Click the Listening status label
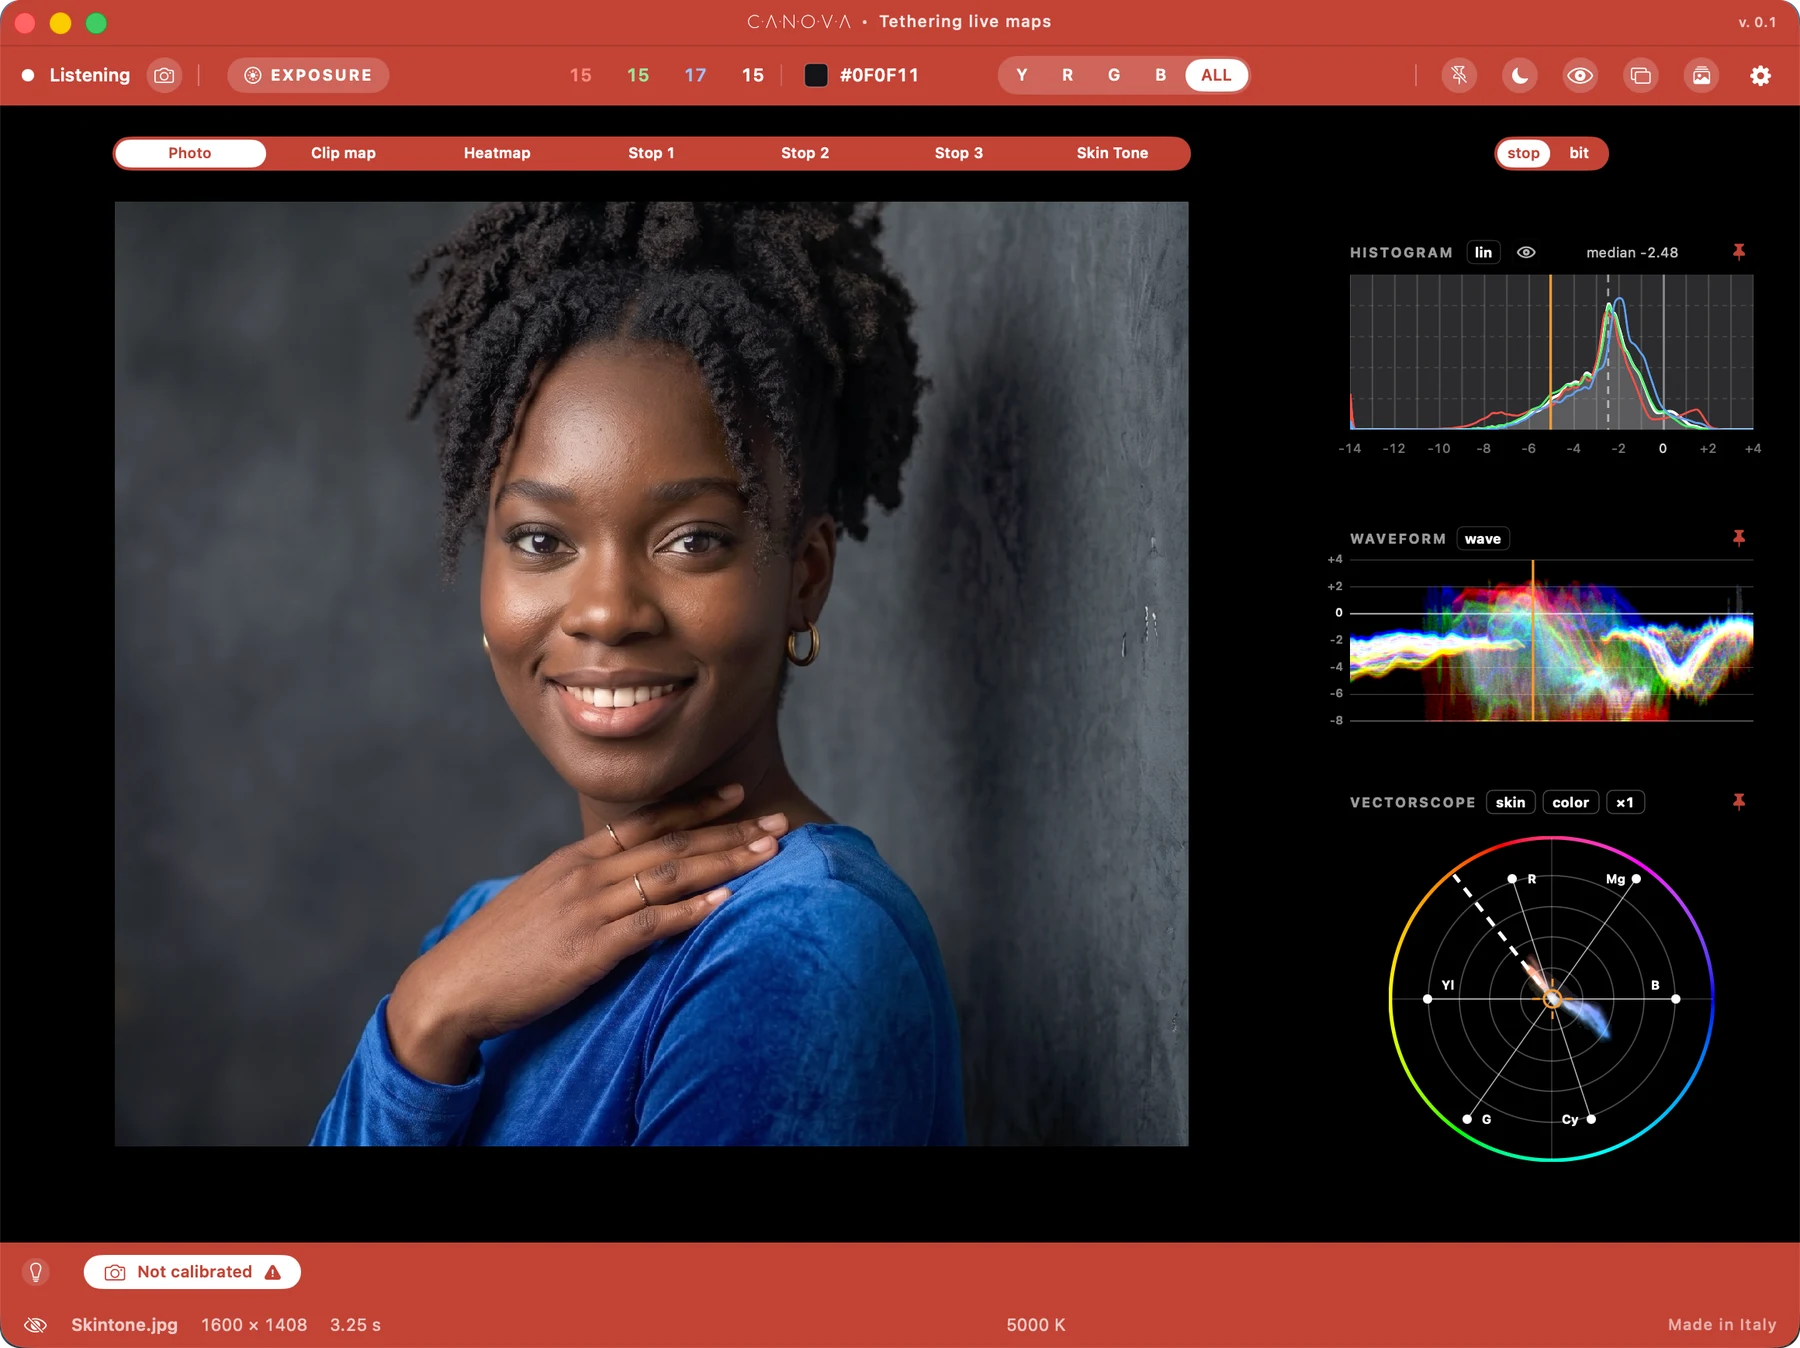This screenshot has height=1348, width=1800. click(90, 75)
